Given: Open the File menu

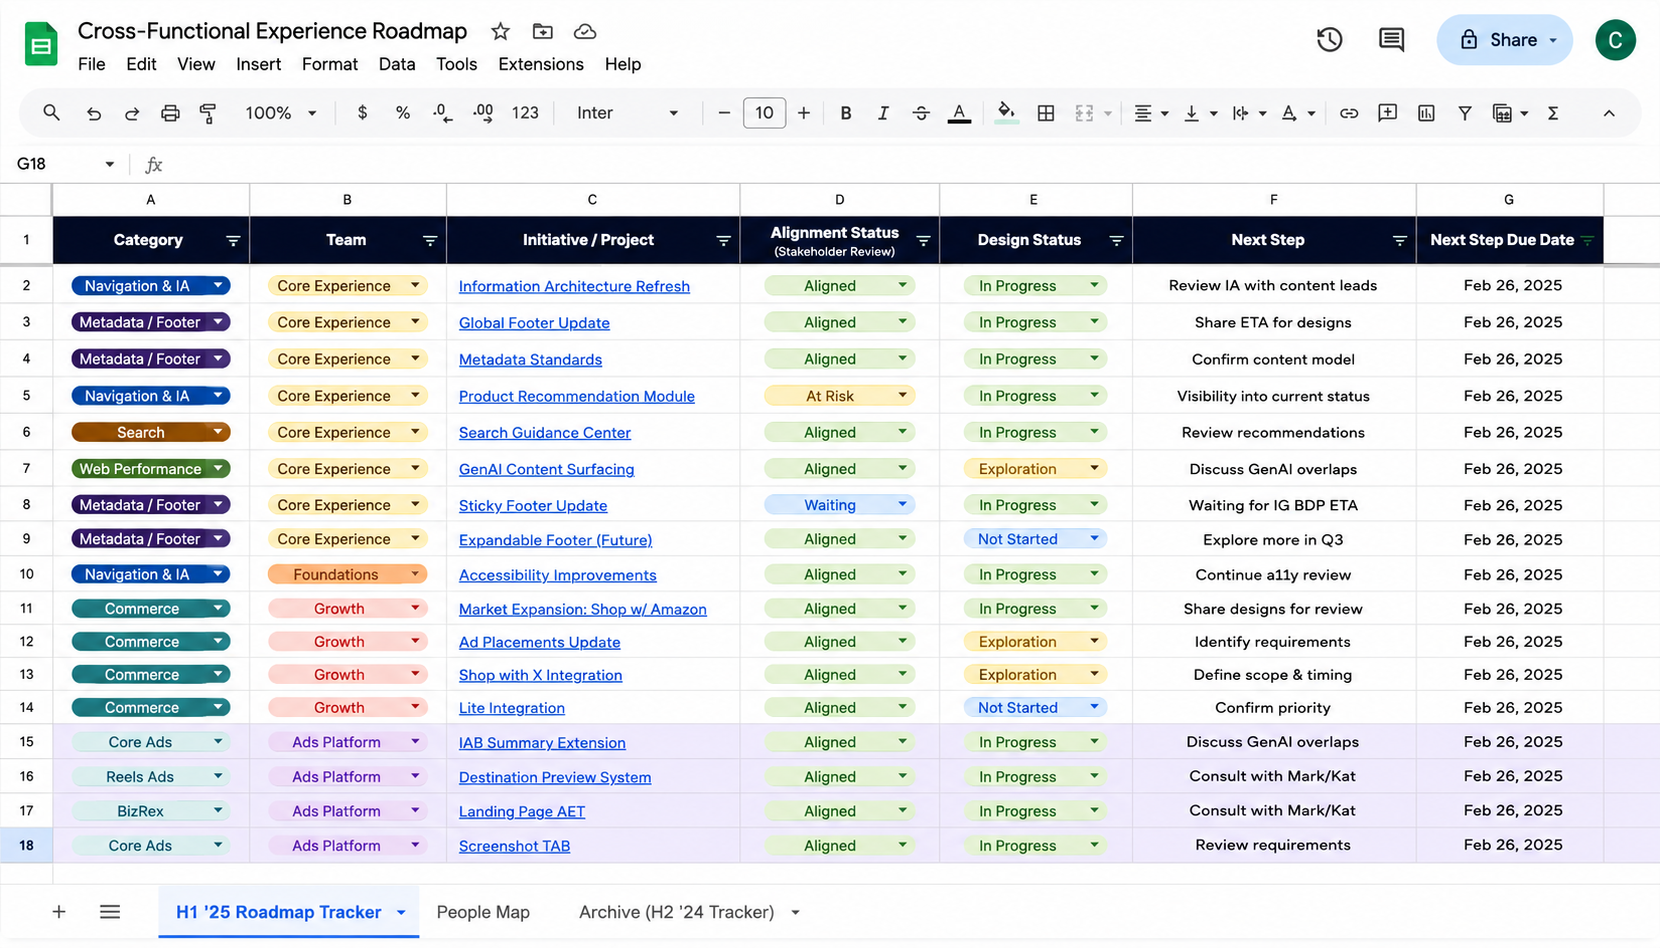Looking at the screenshot, I should [91, 64].
